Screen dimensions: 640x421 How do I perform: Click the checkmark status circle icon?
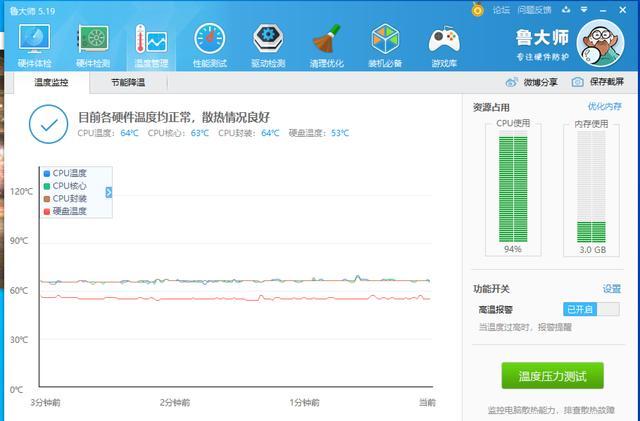click(x=49, y=124)
